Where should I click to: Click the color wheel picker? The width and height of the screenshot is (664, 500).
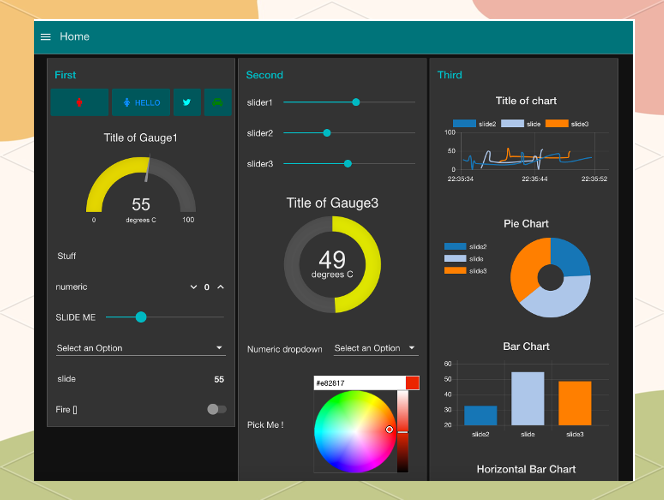(x=354, y=431)
